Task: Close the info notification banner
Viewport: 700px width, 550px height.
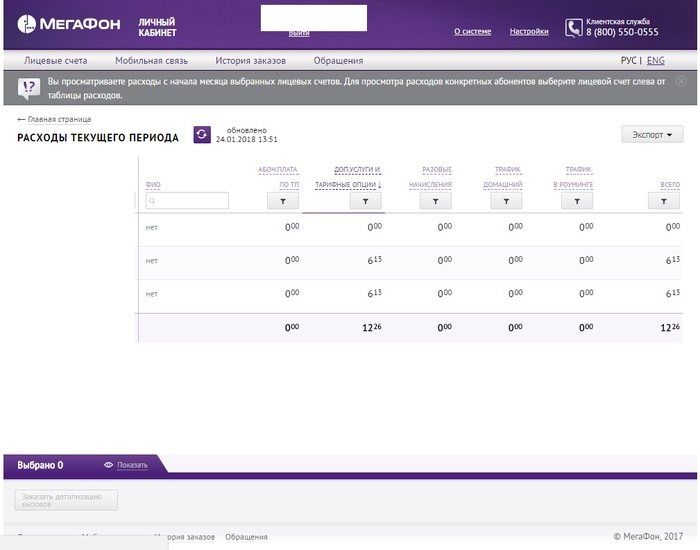Action: click(682, 80)
